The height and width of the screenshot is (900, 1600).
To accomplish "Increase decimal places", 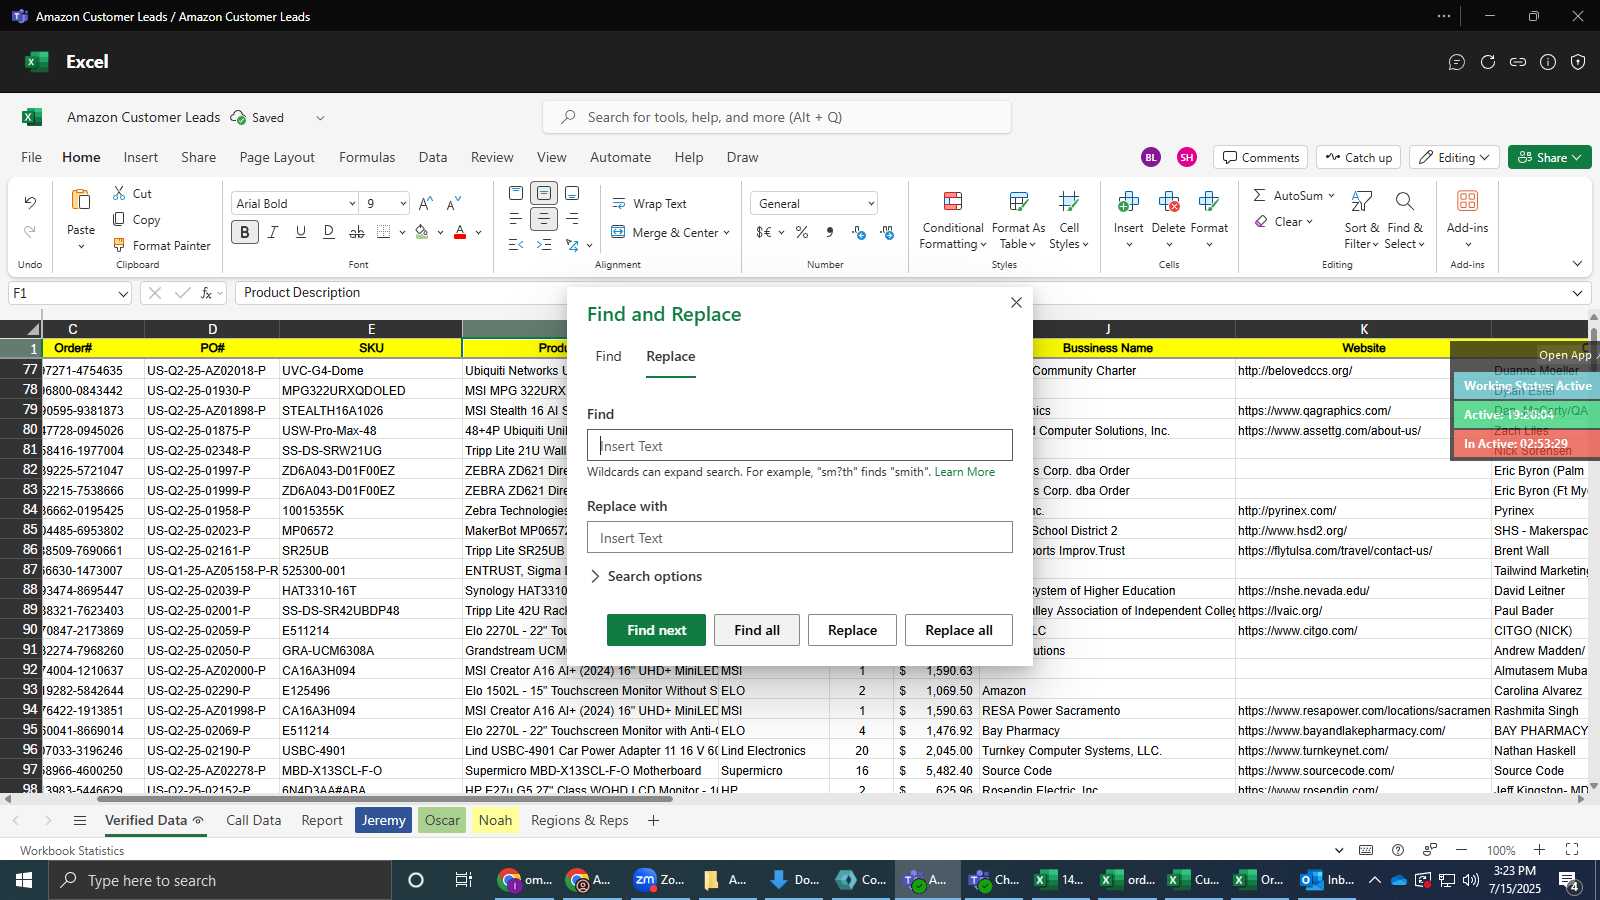I will (858, 232).
